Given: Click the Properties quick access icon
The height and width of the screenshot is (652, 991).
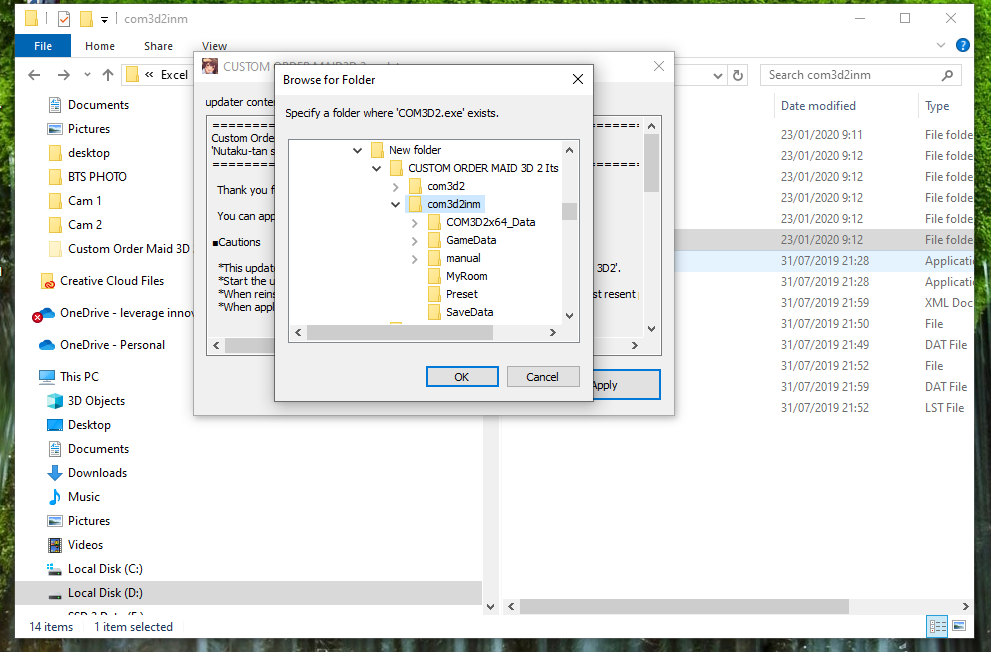Looking at the screenshot, I should click(64, 19).
